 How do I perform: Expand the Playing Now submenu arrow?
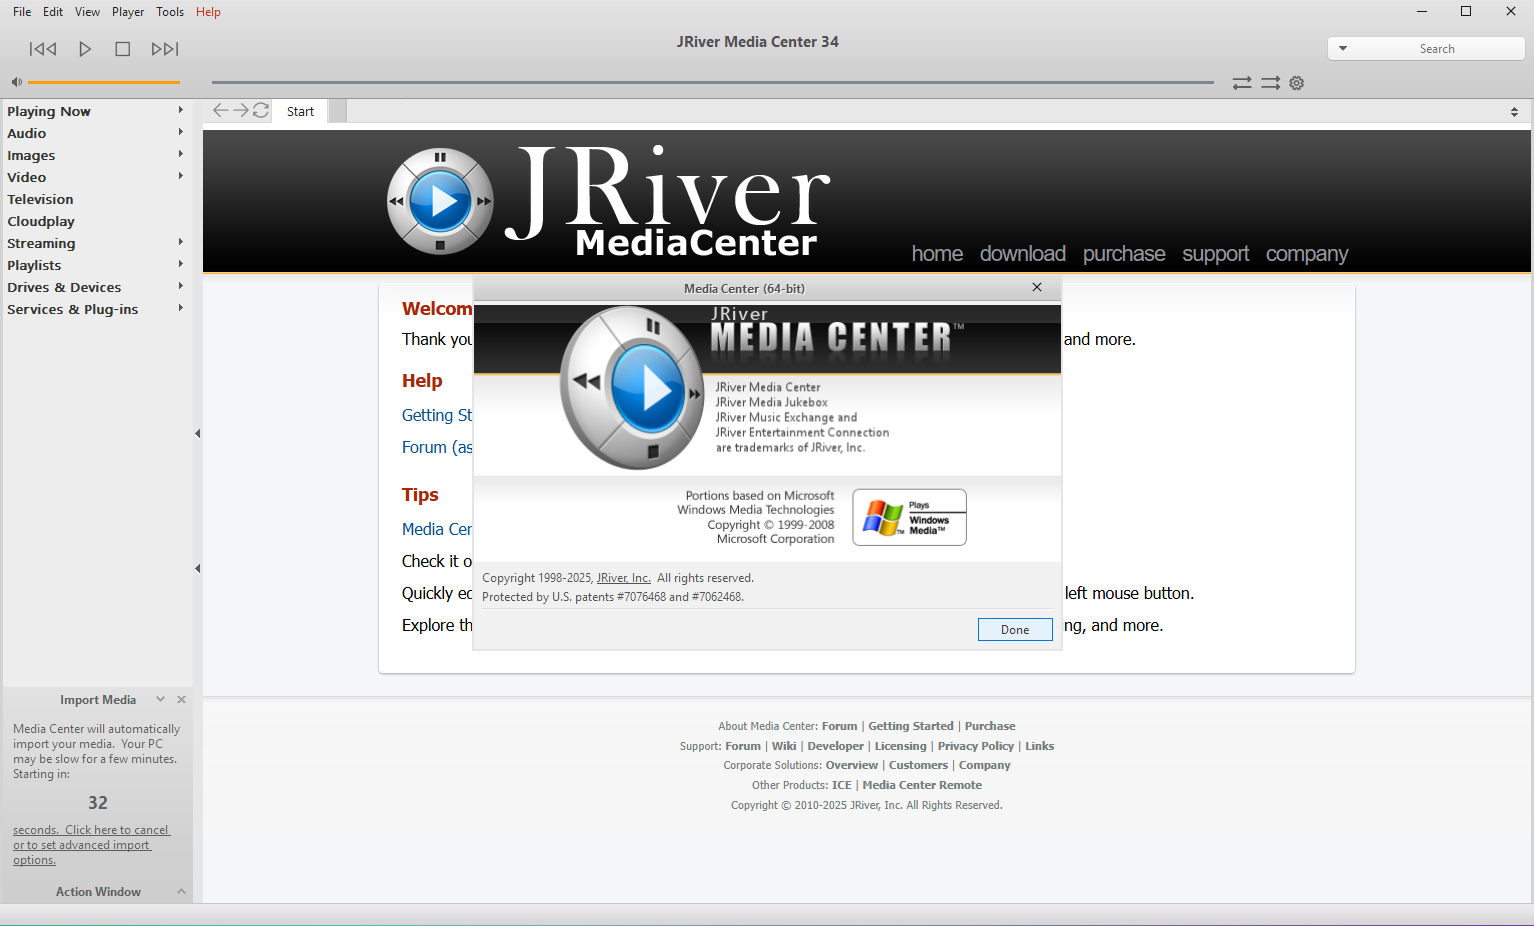point(180,110)
